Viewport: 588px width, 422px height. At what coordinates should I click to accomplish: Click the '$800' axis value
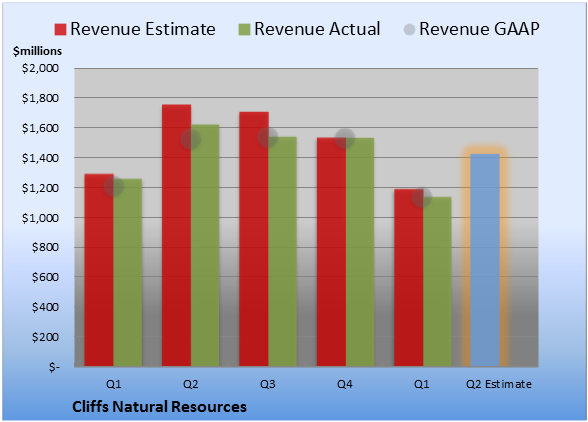45,247
